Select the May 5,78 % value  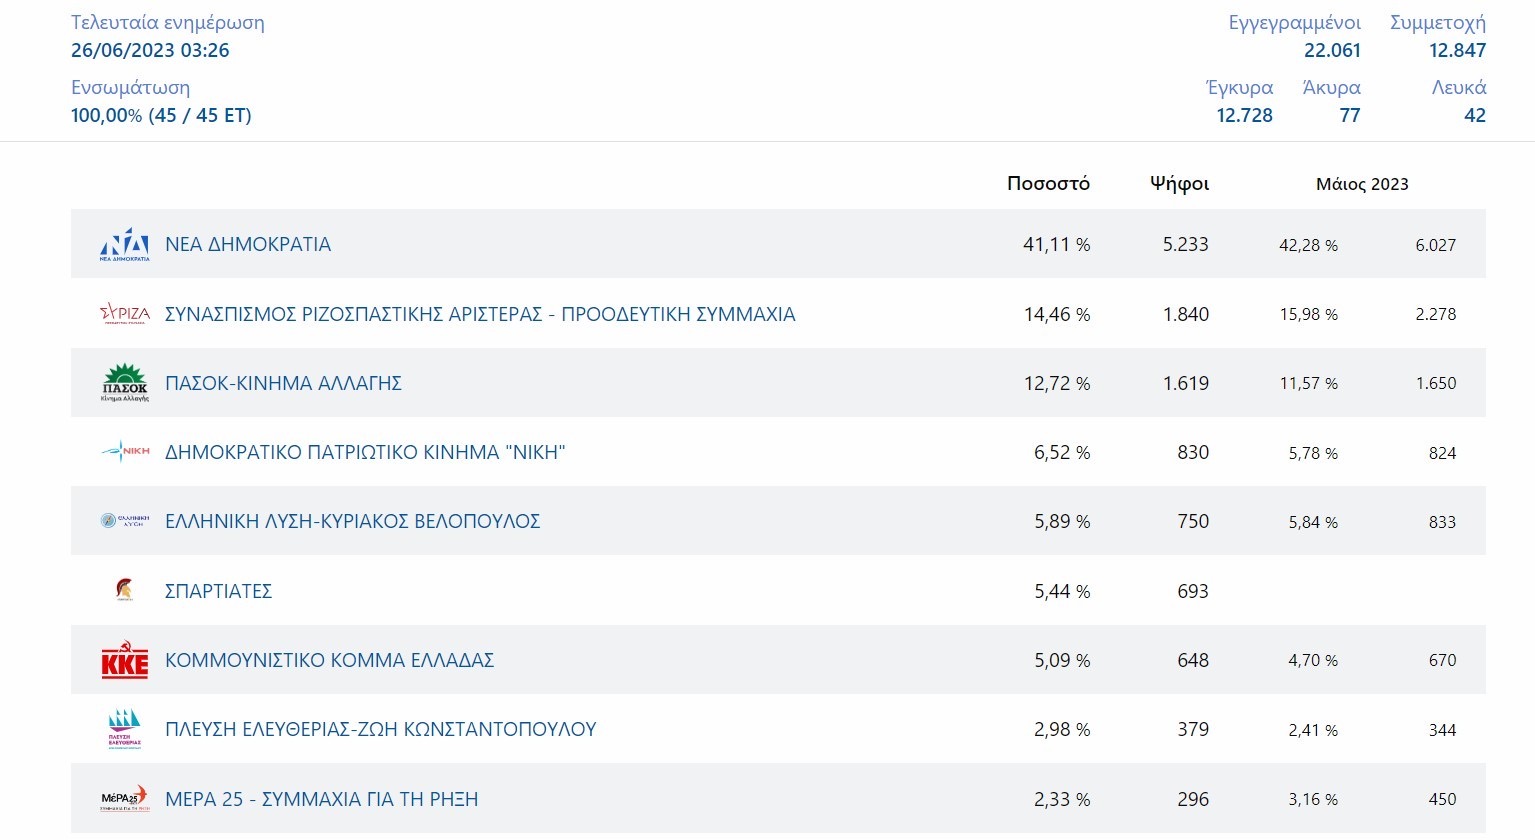click(1313, 453)
